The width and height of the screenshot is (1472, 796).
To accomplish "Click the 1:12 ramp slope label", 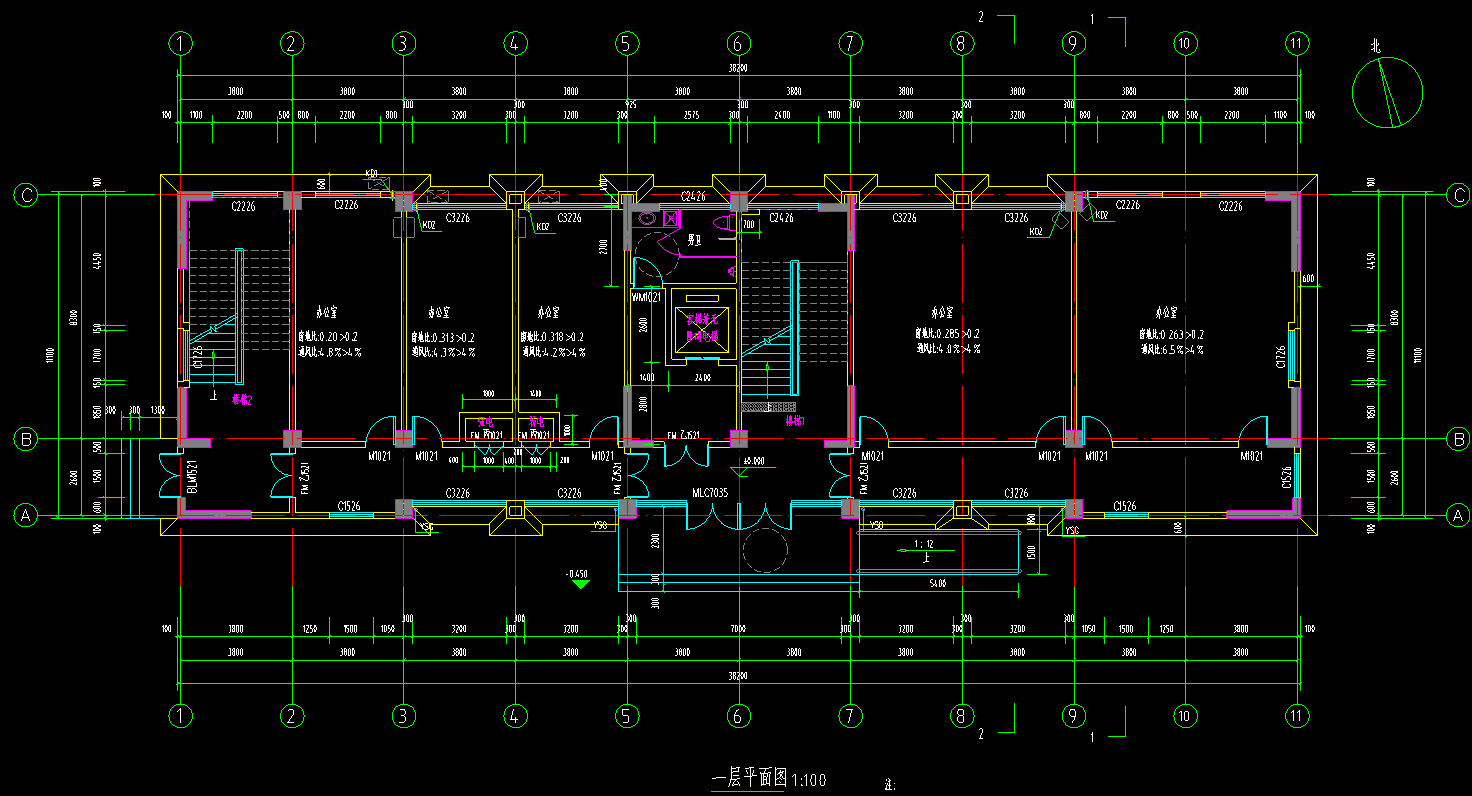I will (x=922, y=545).
